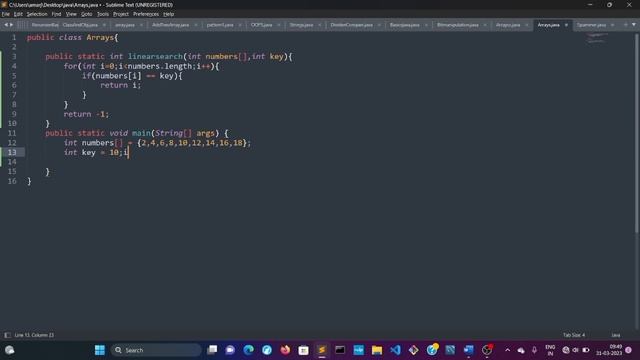Open the File menu

click(x=5, y=14)
